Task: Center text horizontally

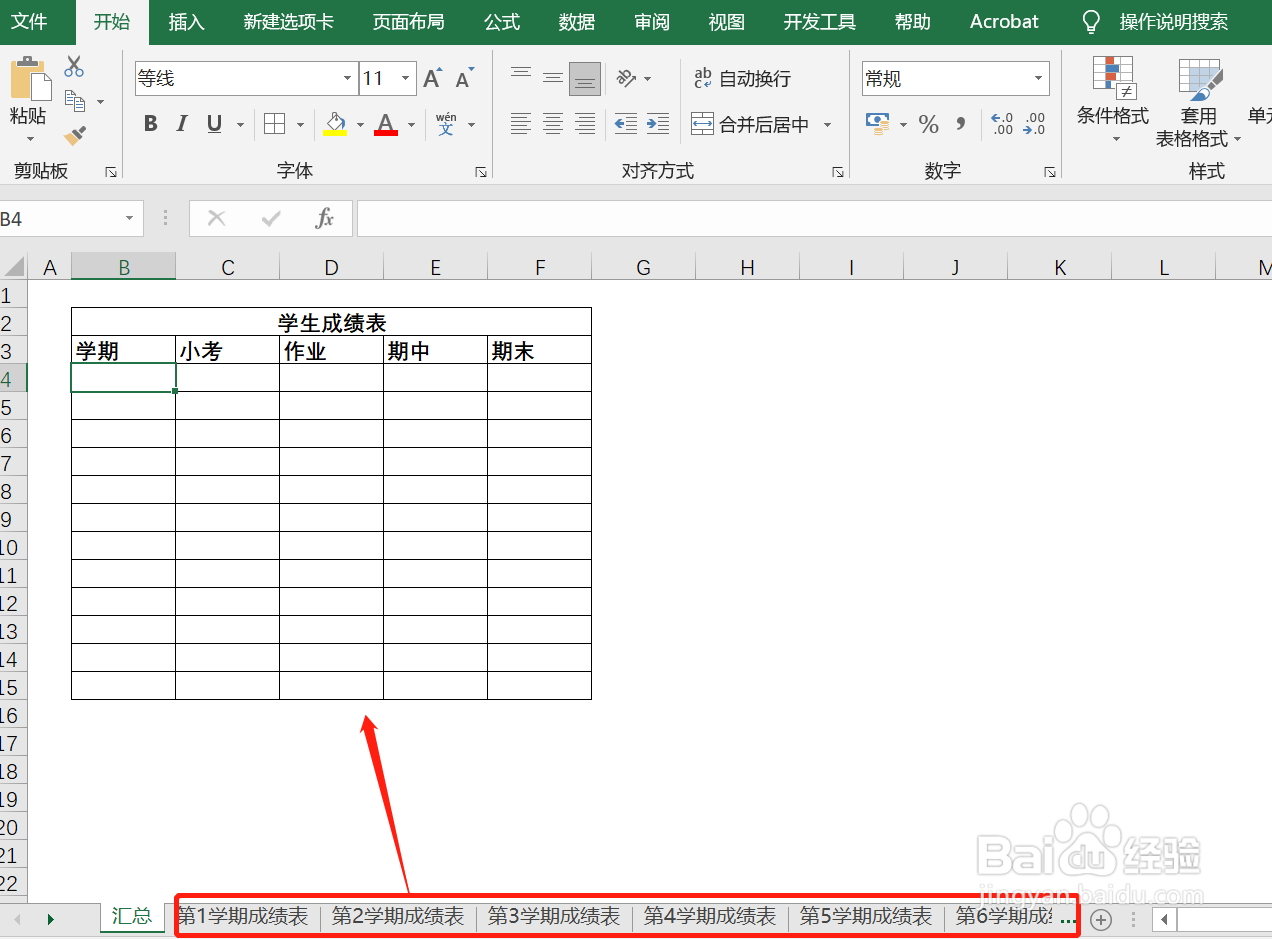Action: (x=553, y=124)
